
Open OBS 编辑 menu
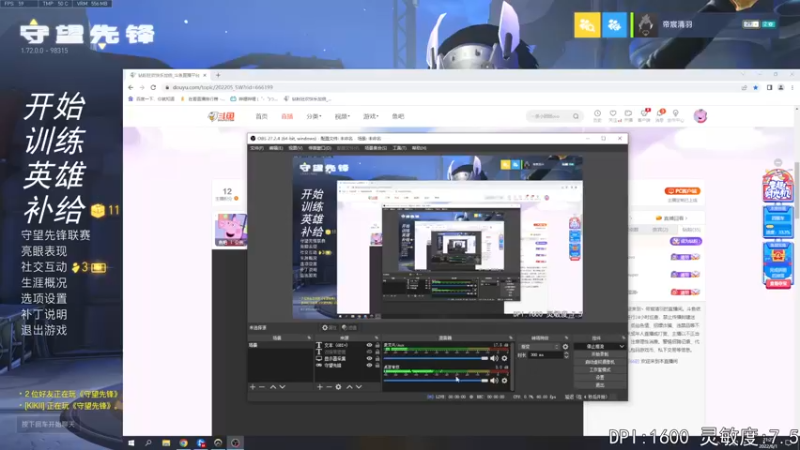coord(276,148)
